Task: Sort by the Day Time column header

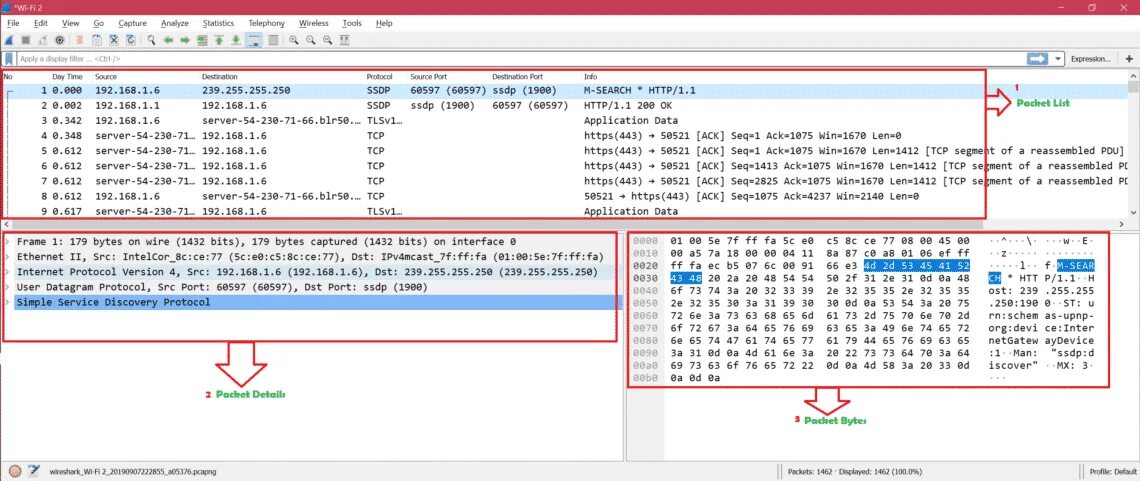Action: 67,76
